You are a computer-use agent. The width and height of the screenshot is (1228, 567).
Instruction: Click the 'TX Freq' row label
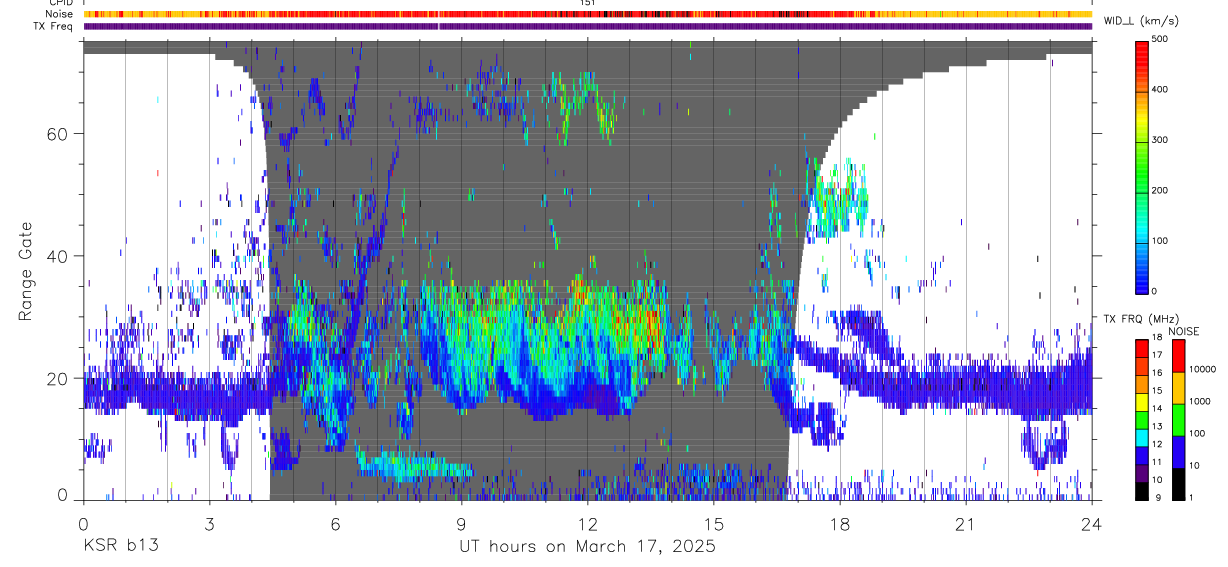click(x=54, y=26)
